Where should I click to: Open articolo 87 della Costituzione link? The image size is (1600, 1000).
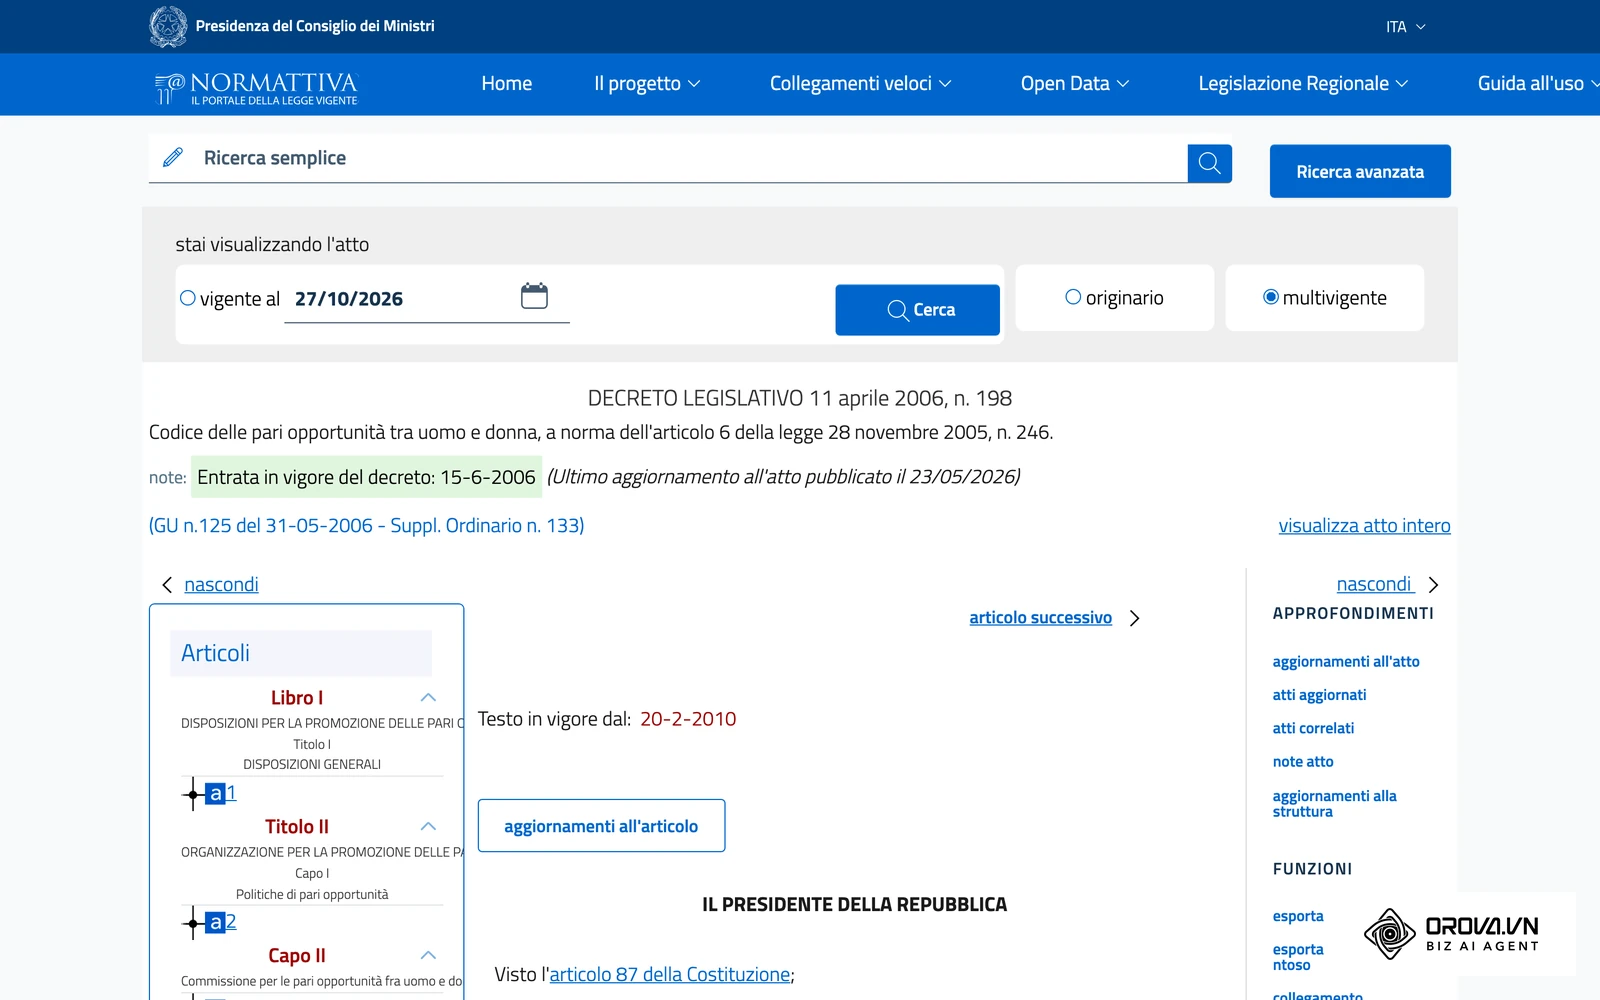[x=670, y=975]
